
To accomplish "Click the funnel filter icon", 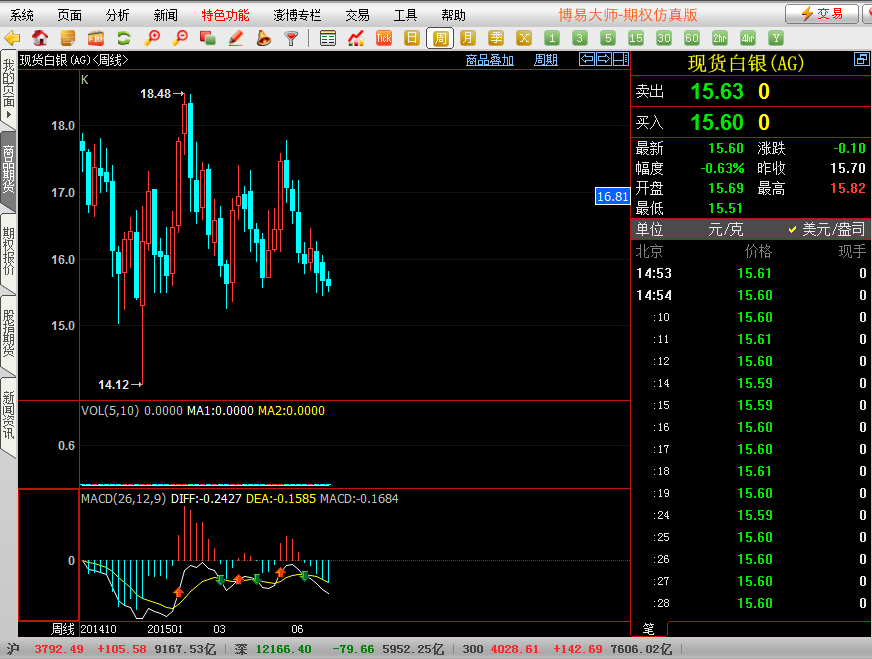I will (291, 38).
